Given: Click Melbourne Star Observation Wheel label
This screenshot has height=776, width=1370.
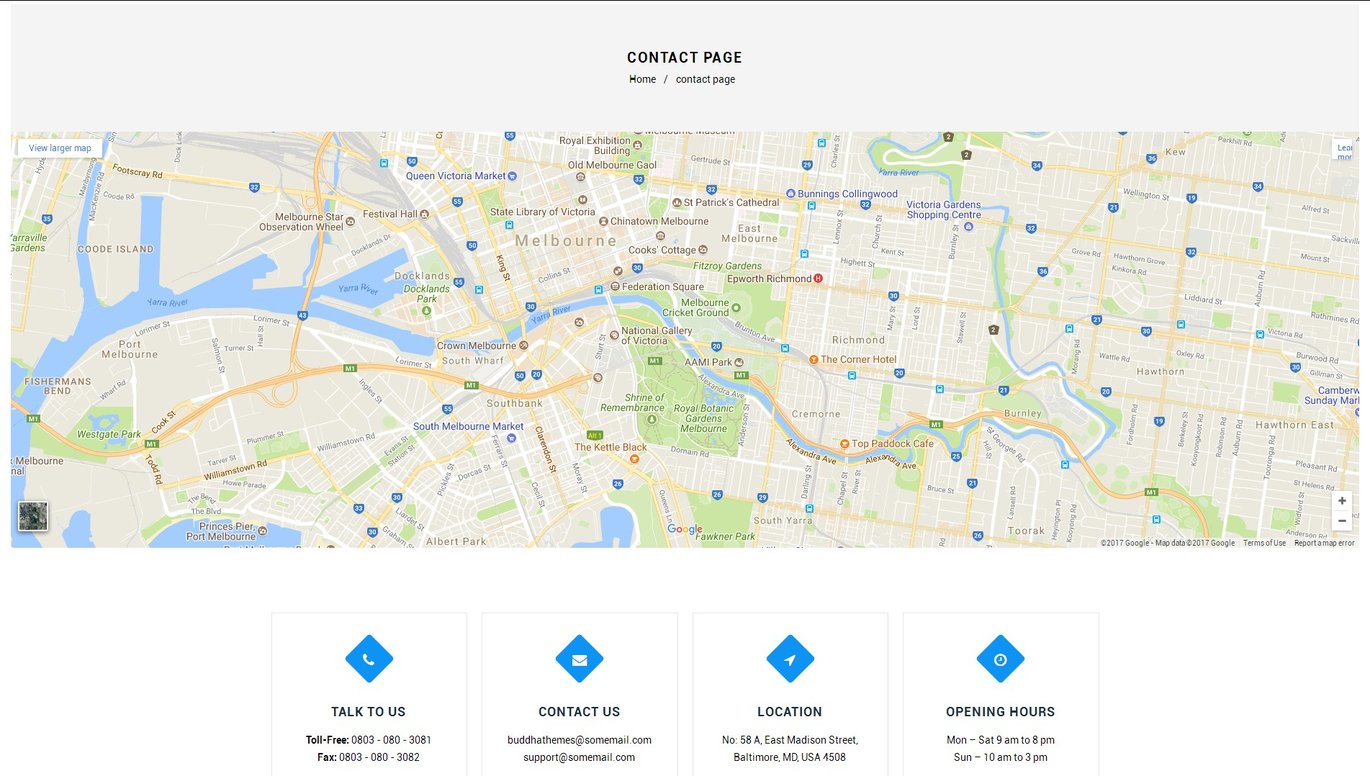Looking at the screenshot, I should (301, 221).
